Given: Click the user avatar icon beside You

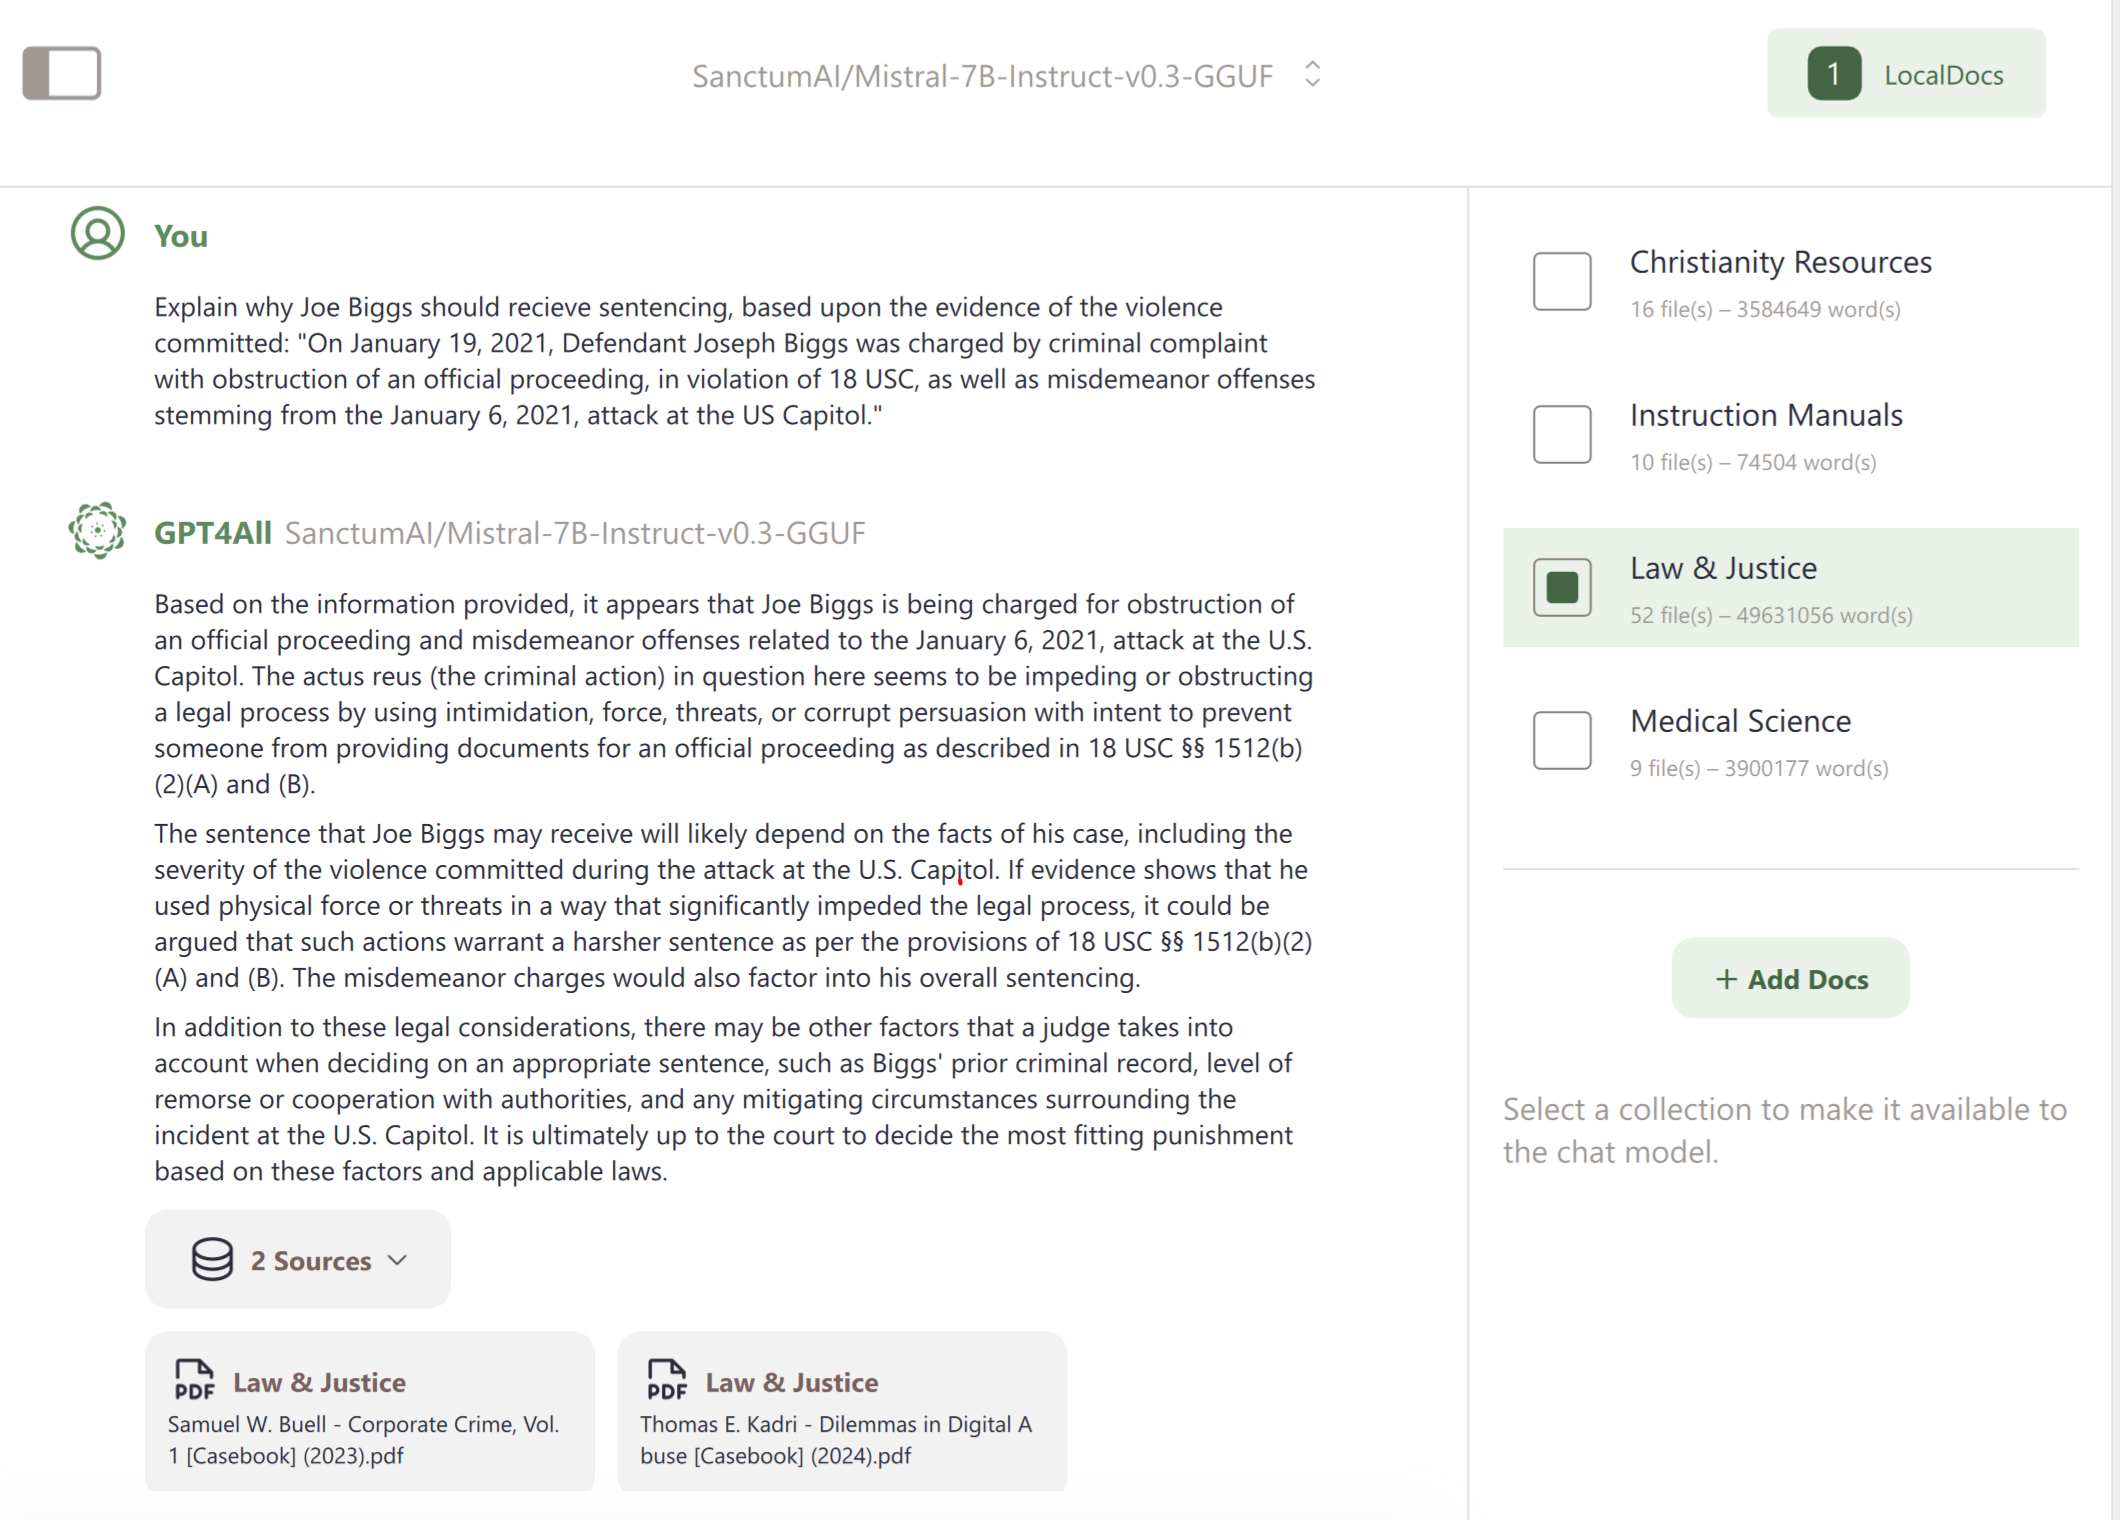Looking at the screenshot, I should click(x=98, y=234).
